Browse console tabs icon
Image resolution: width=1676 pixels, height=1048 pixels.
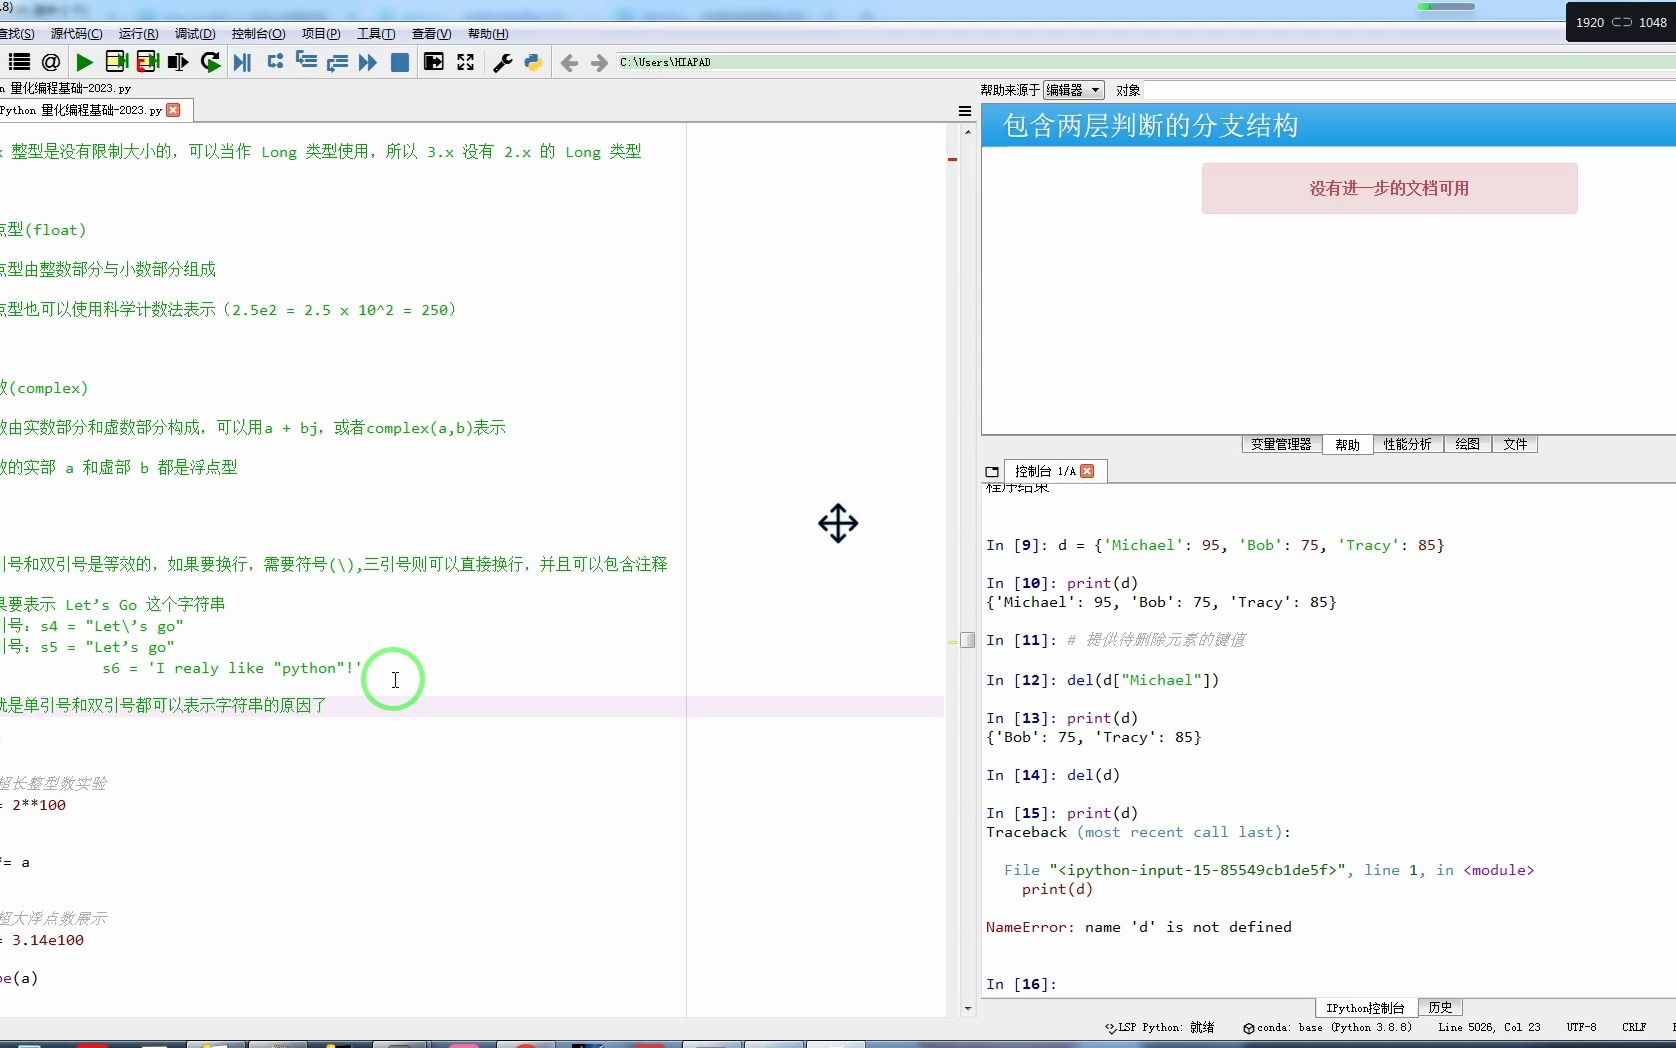992,471
